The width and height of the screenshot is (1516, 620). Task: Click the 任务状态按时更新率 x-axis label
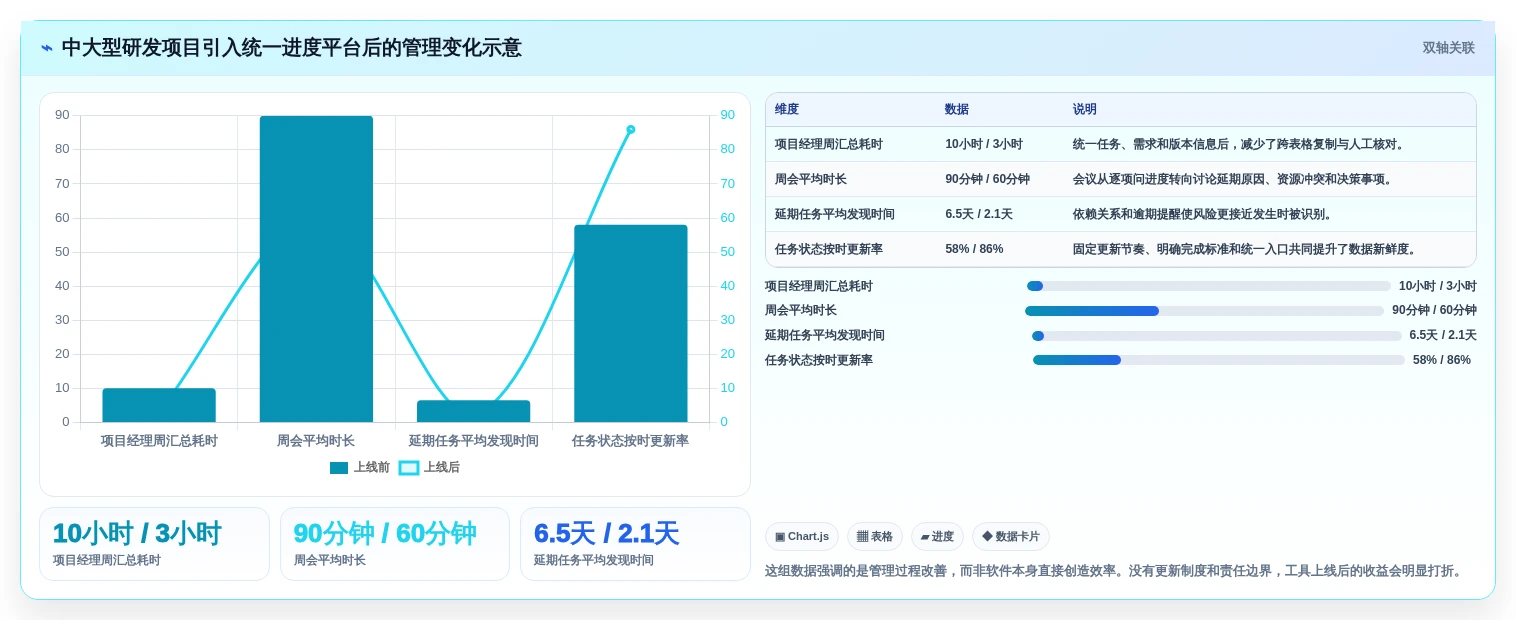[x=631, y=440]
